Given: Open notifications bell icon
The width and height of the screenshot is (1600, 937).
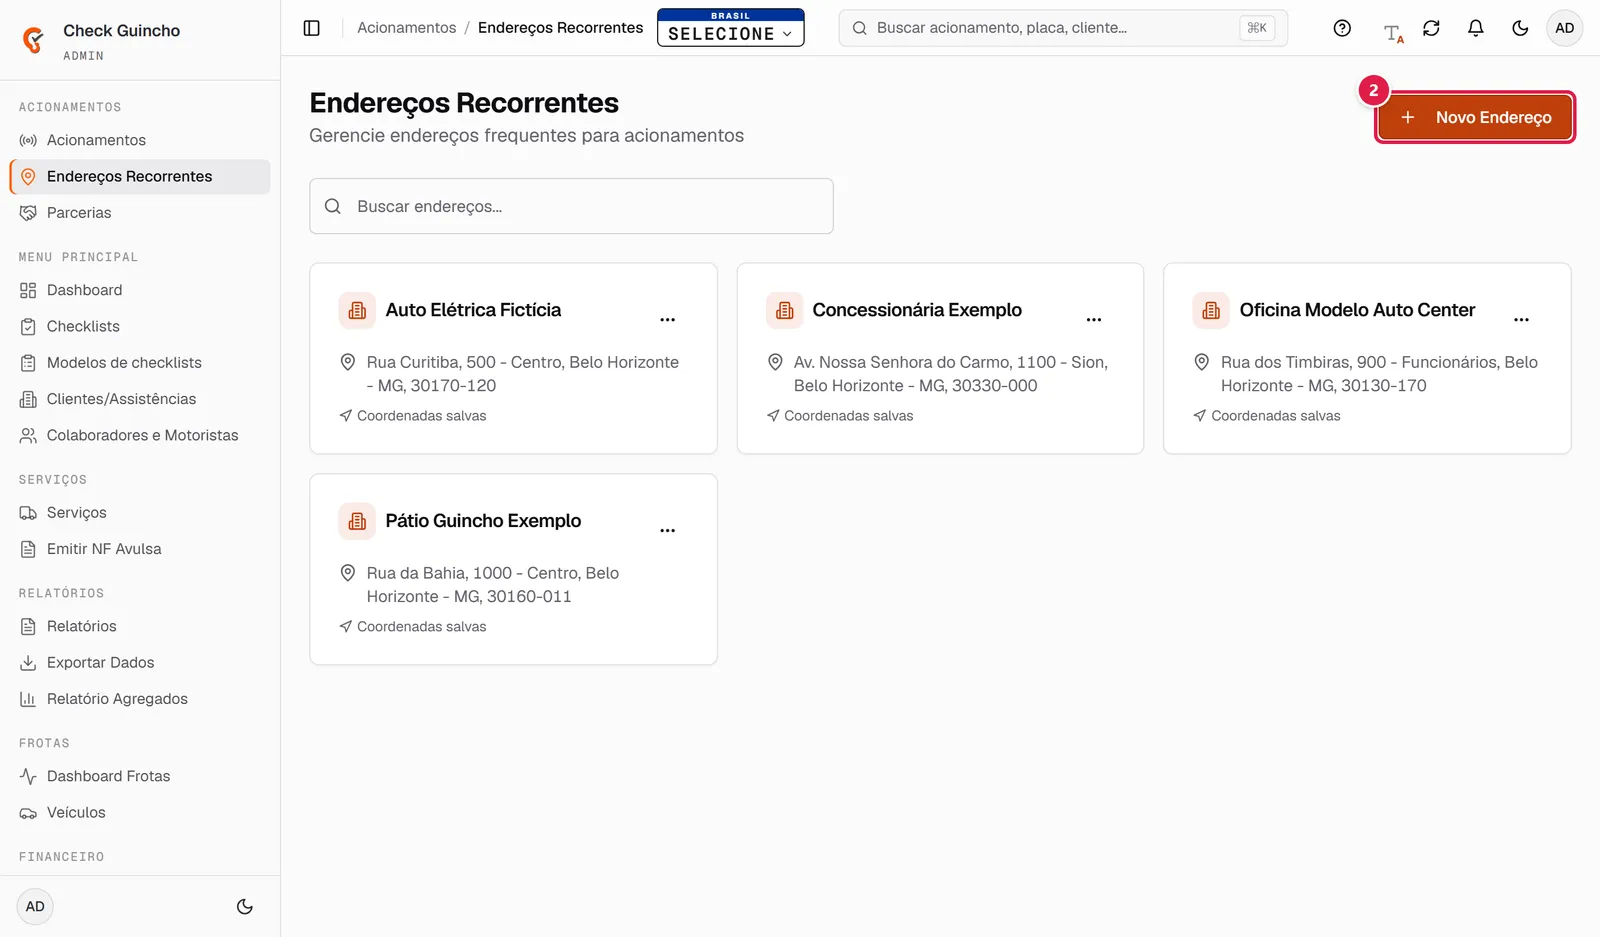Looking at the screenshot, I should (x=1475, y=28).
